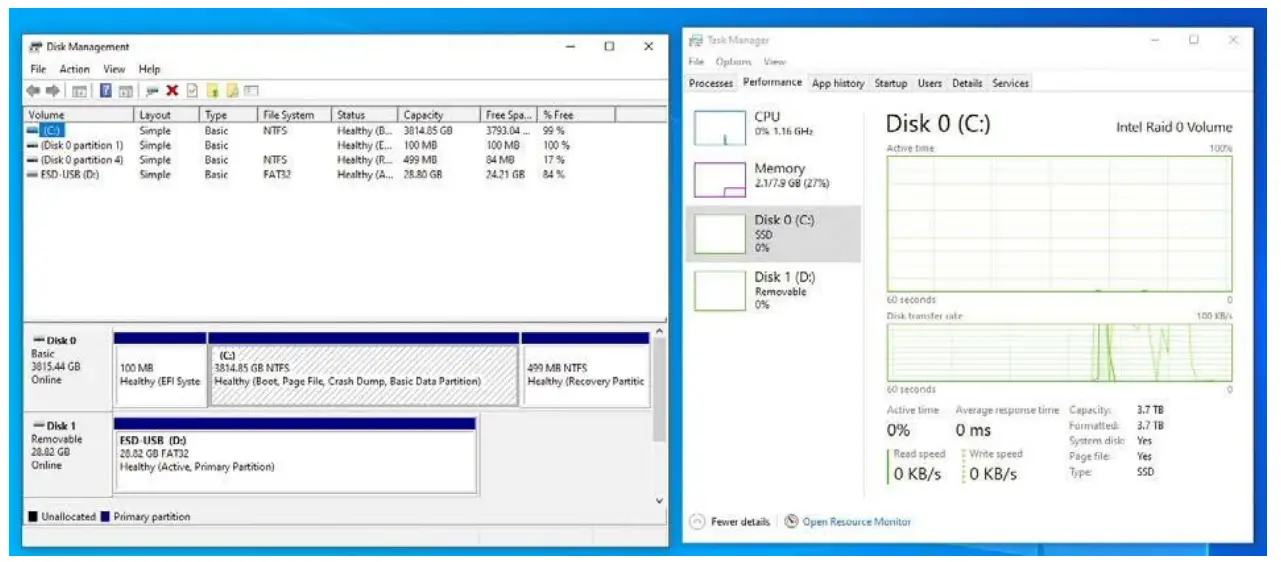Sort by the Capacity column header
Screen dimensions: 1281x562
(439, 115)
